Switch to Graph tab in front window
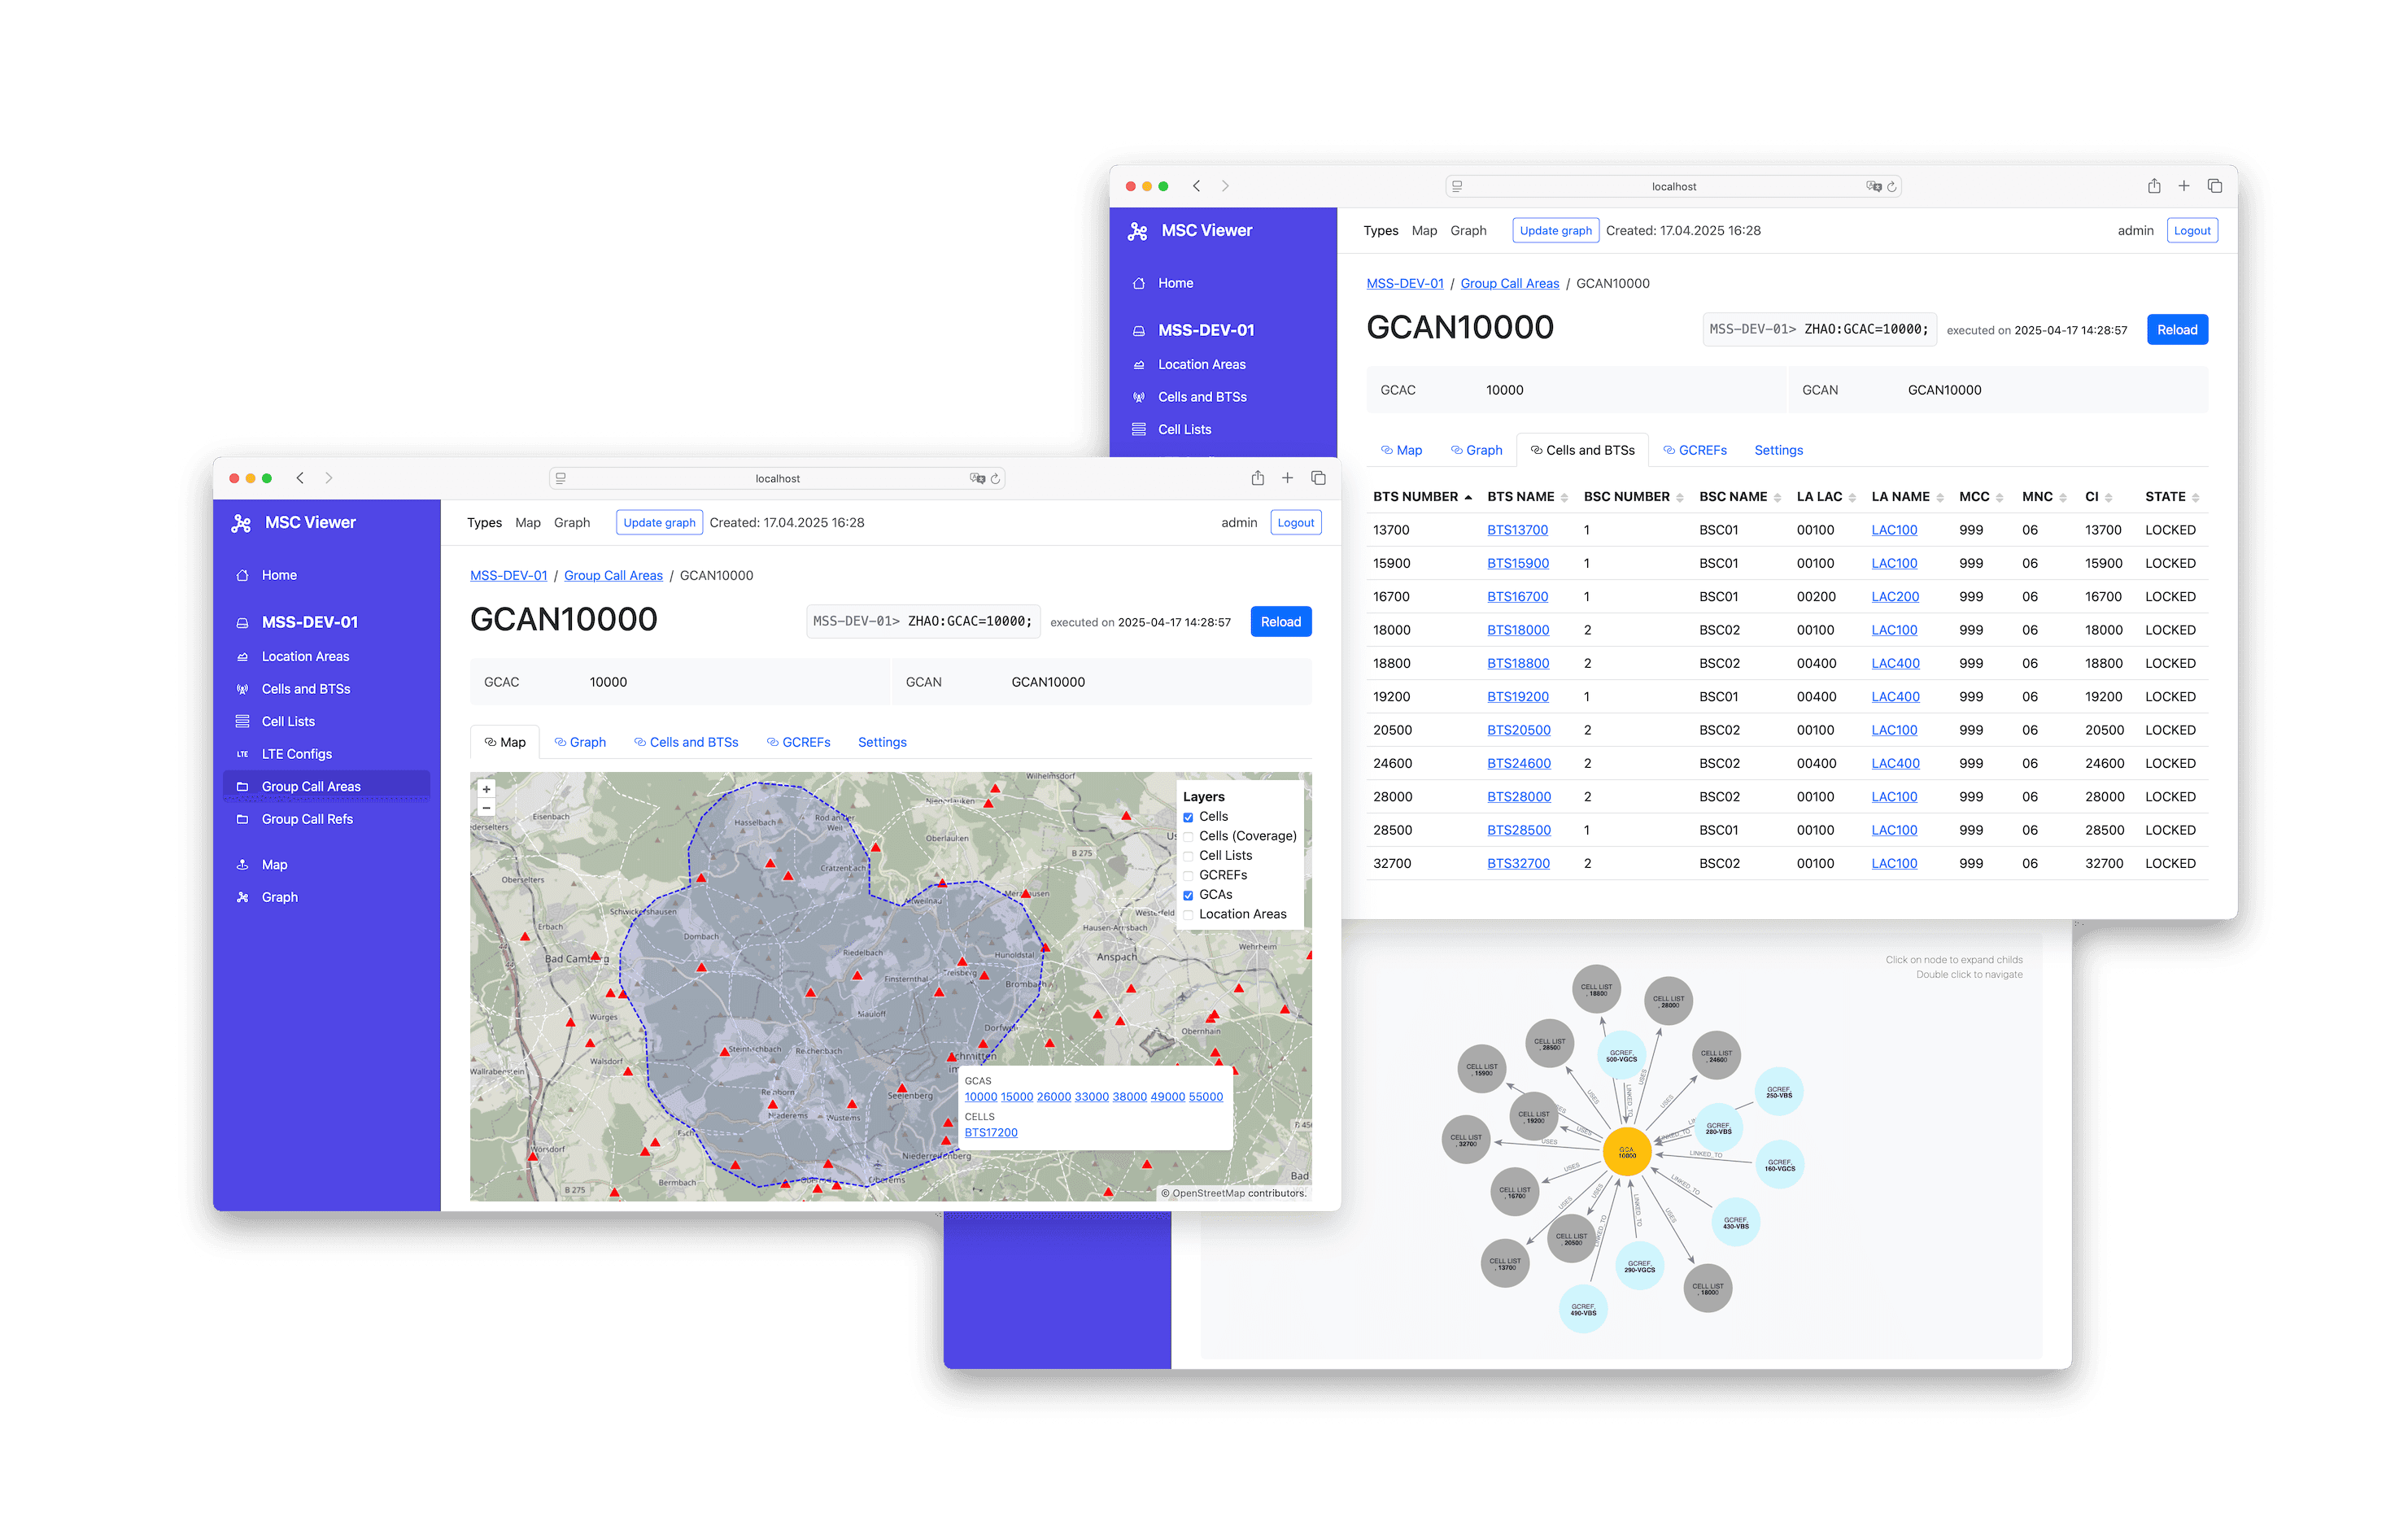The width and height of the screenshot is (2408, 1535). pyautogui.click(x=580, y=742)
